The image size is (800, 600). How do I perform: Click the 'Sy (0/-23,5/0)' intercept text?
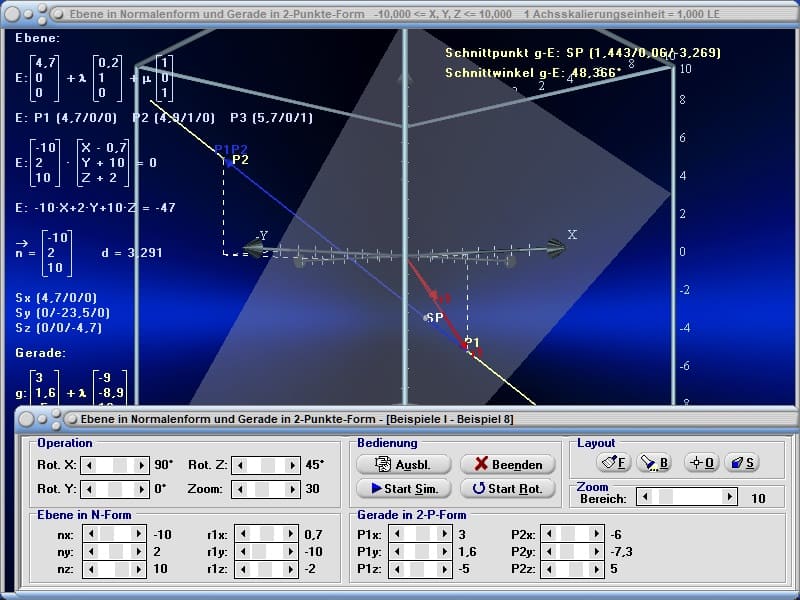63,313
